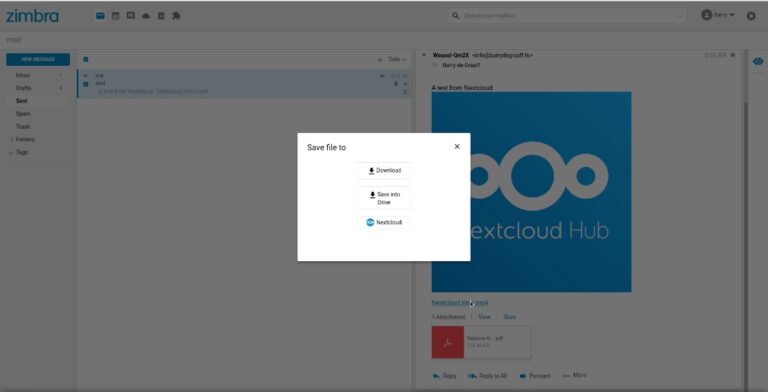Viewport: 768px width, 392px height.
Task: Open the puzzle-piece integrations icon
Action: pos(176,16)
